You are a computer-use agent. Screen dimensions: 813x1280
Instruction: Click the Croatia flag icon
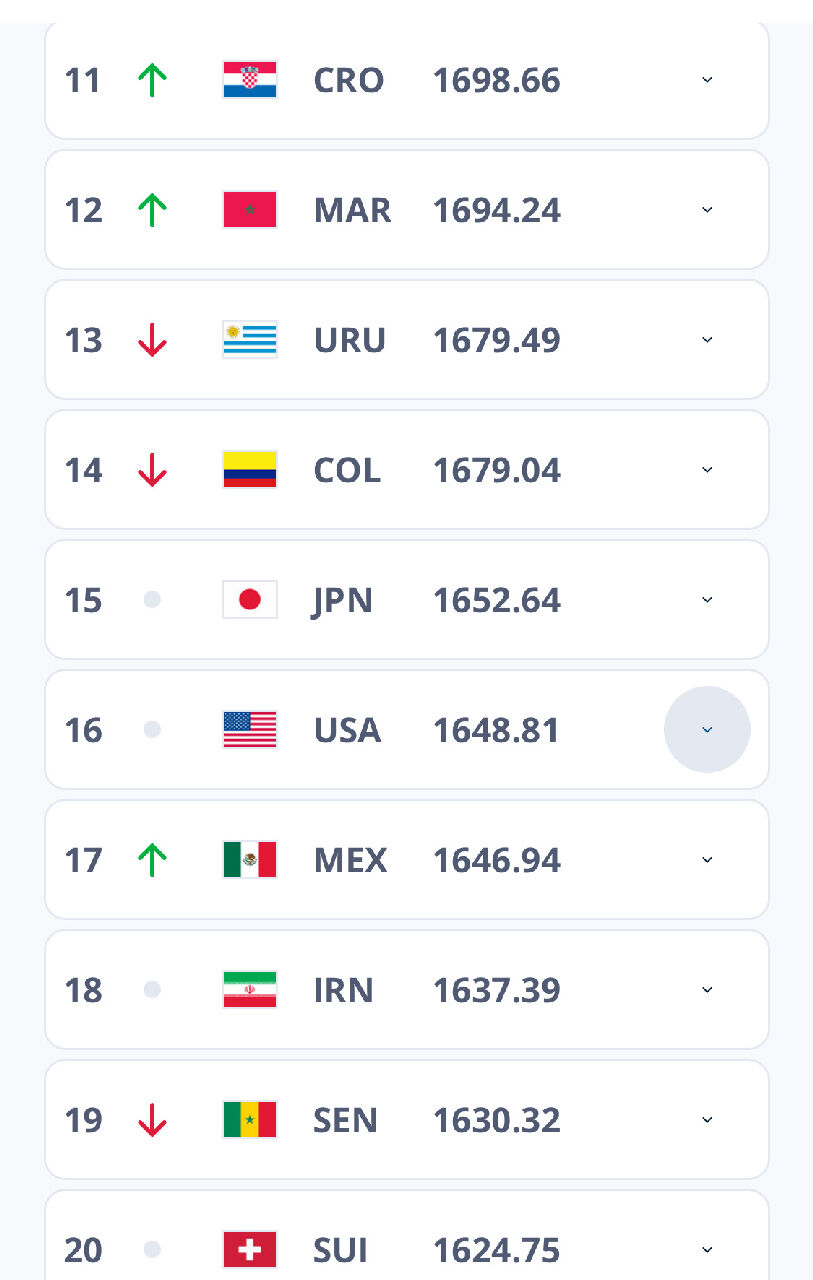coord(249,80)
